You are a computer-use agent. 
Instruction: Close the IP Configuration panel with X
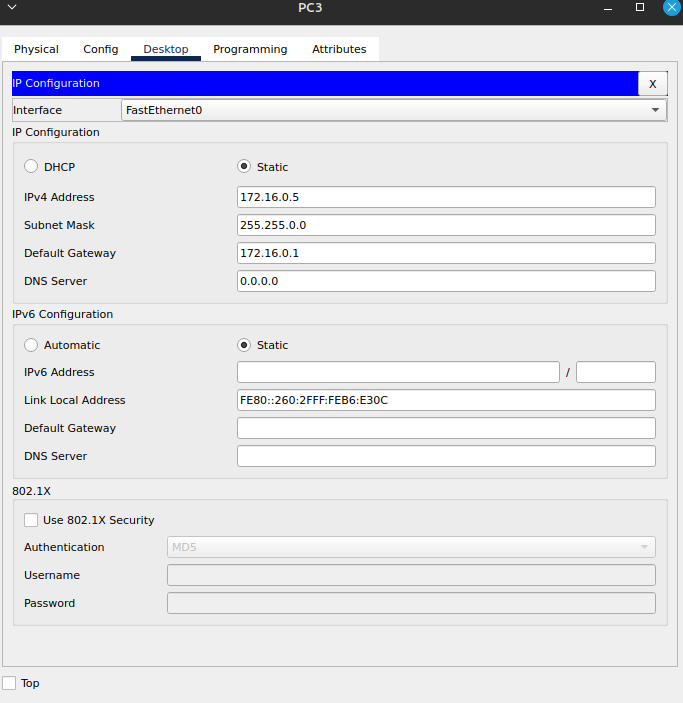click(x=652, y=84)
